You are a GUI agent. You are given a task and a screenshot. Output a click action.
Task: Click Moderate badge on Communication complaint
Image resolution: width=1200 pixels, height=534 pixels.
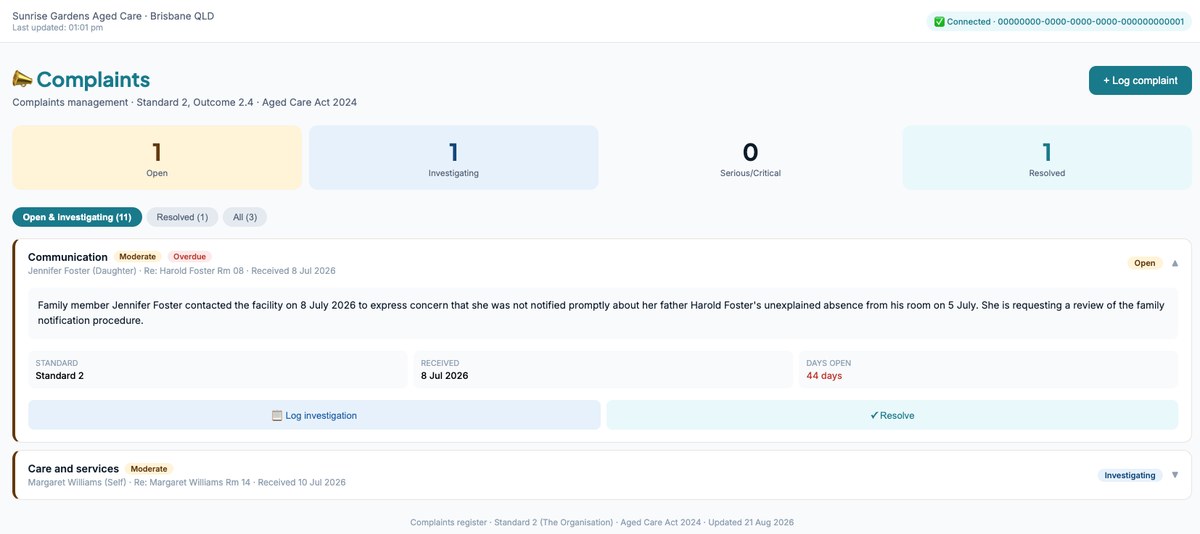click(x=138, y=257)
